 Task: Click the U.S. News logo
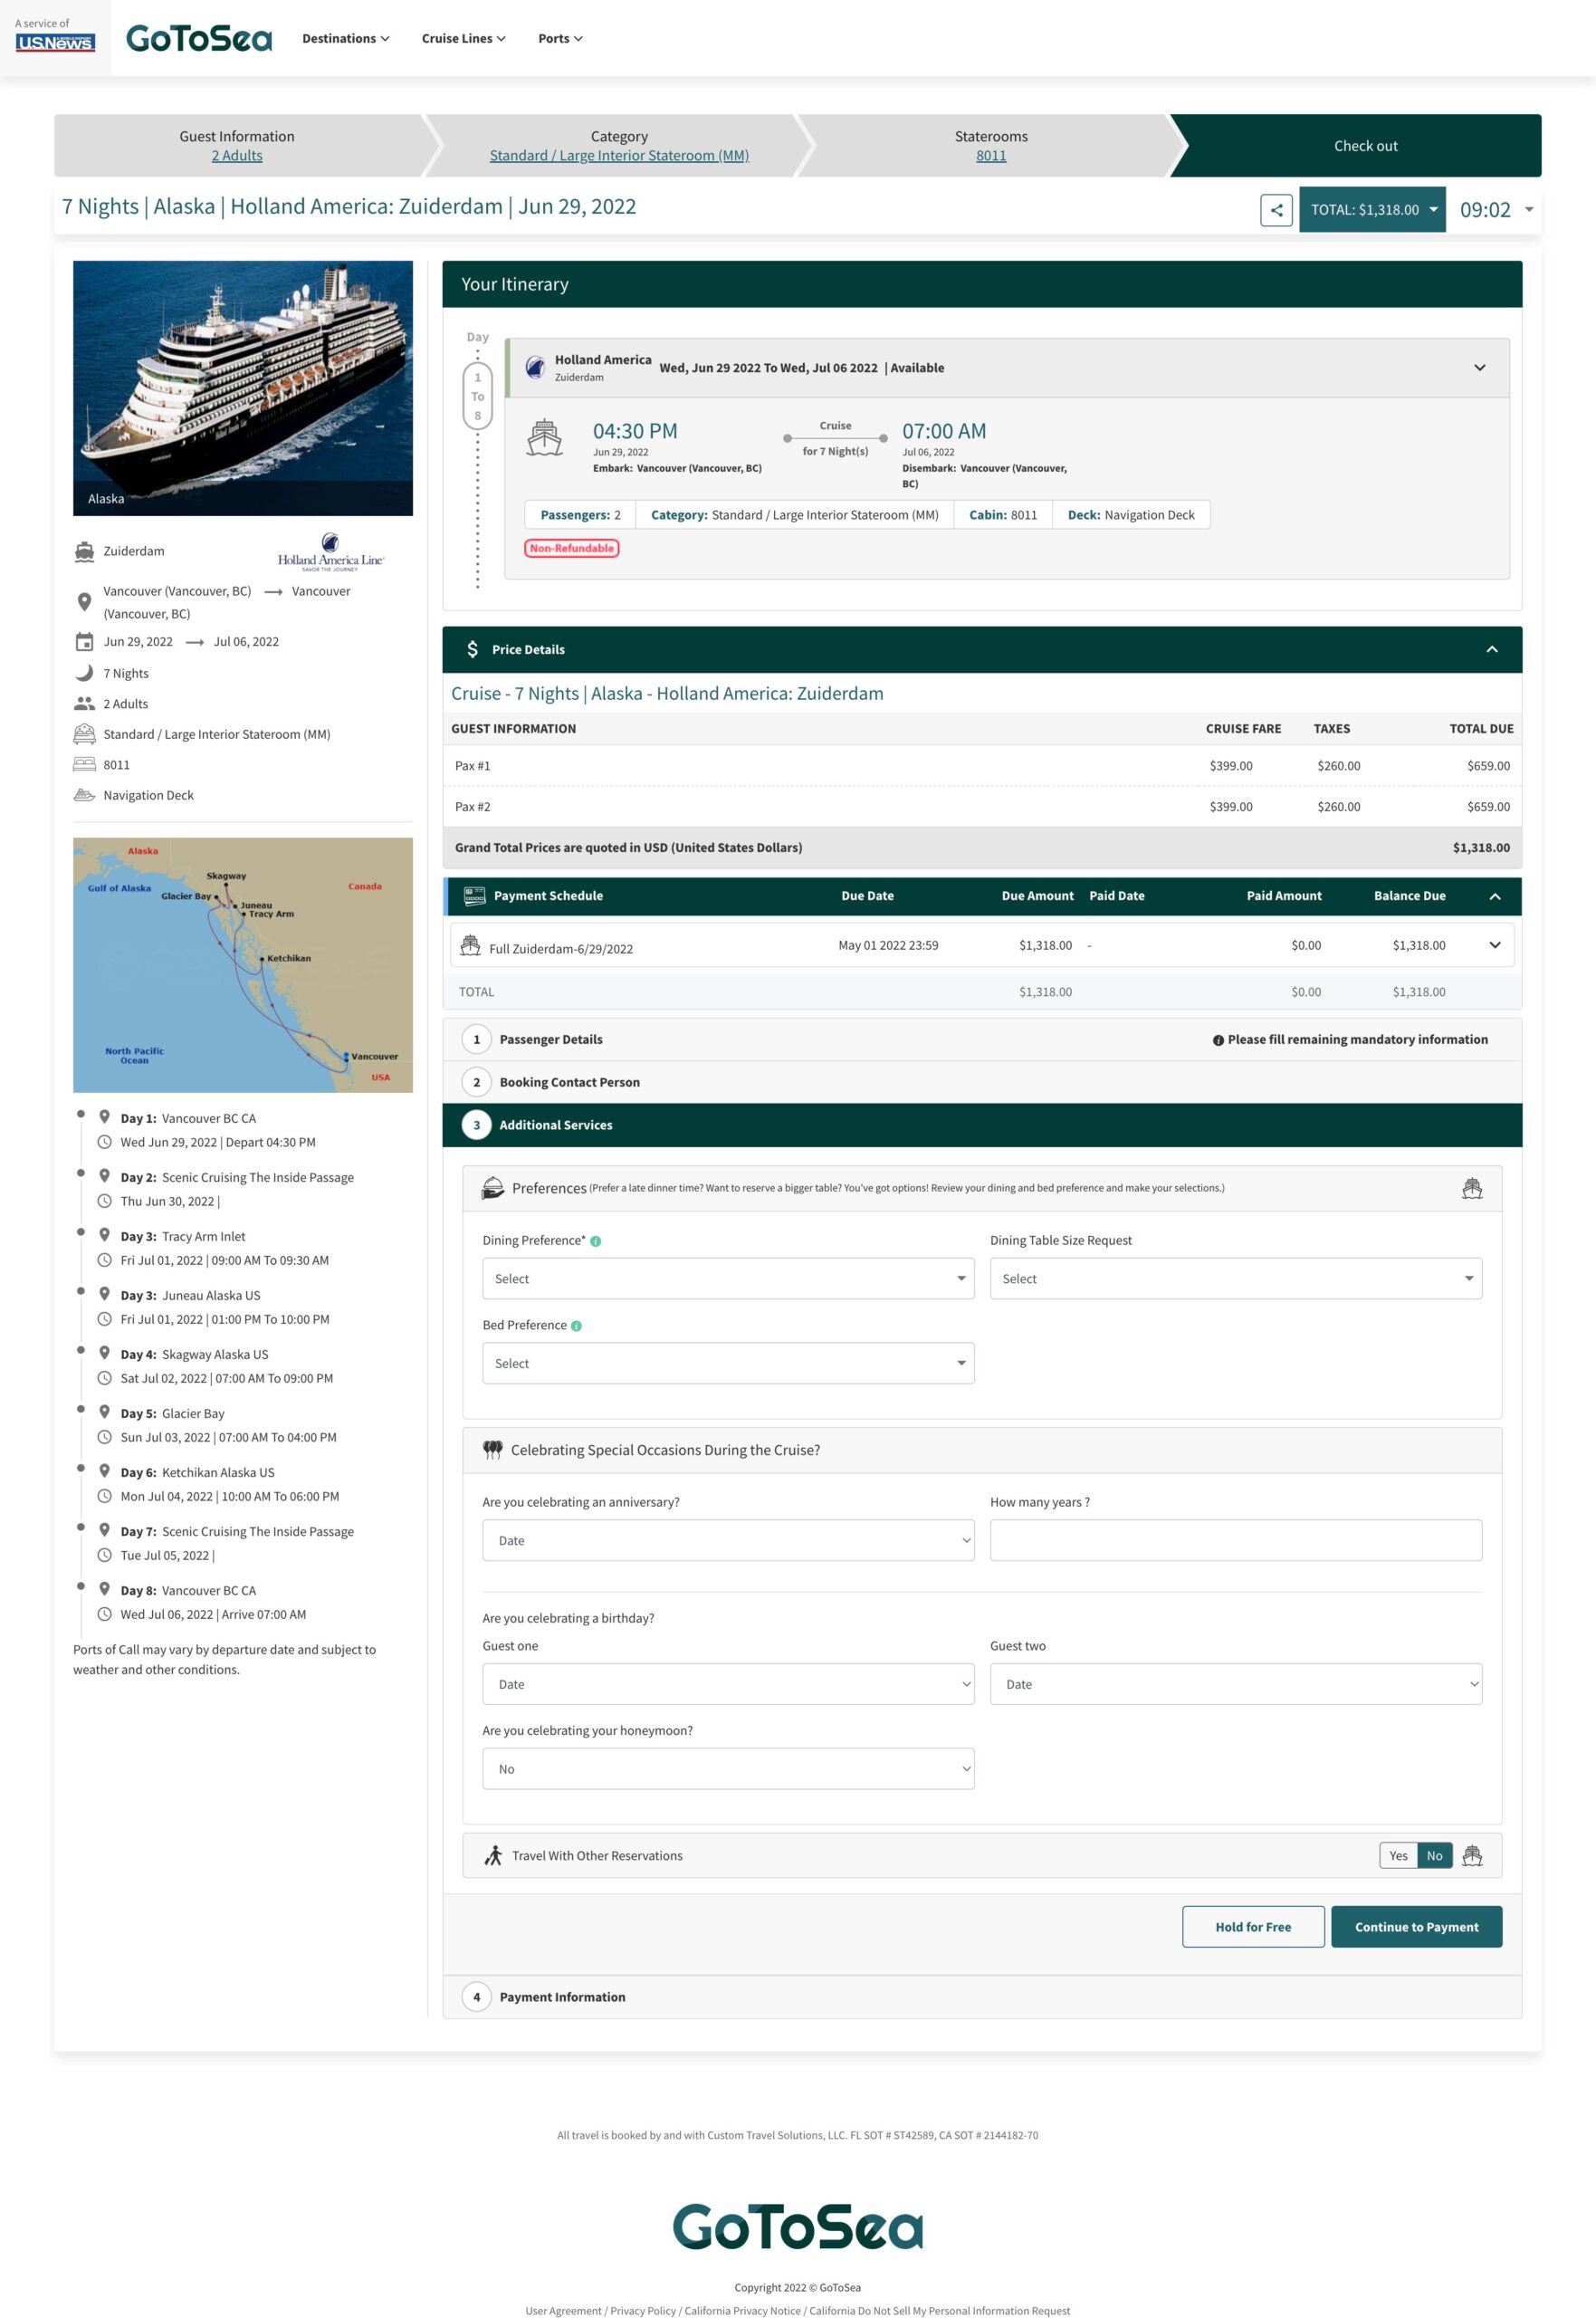(55, 42)
